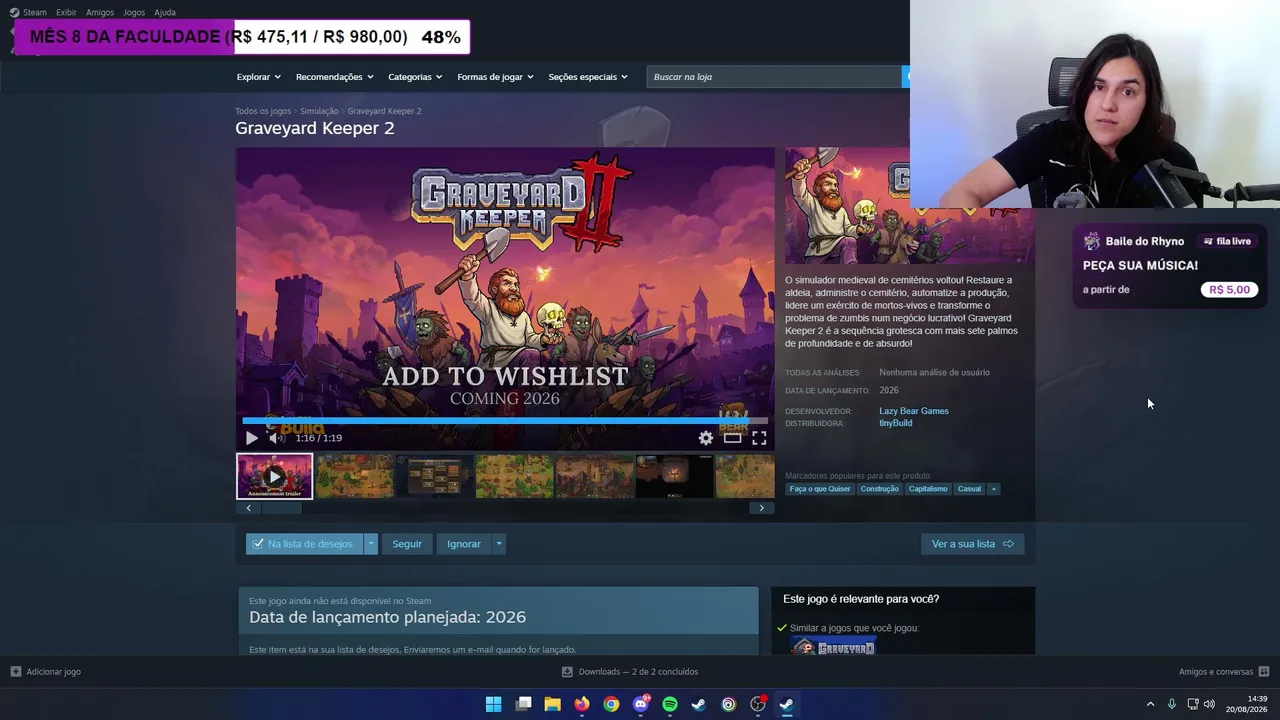The width and height of the screenshot is (1280, 720).
Task: Open publisher tinyBuild page
Action: [896, 423]
